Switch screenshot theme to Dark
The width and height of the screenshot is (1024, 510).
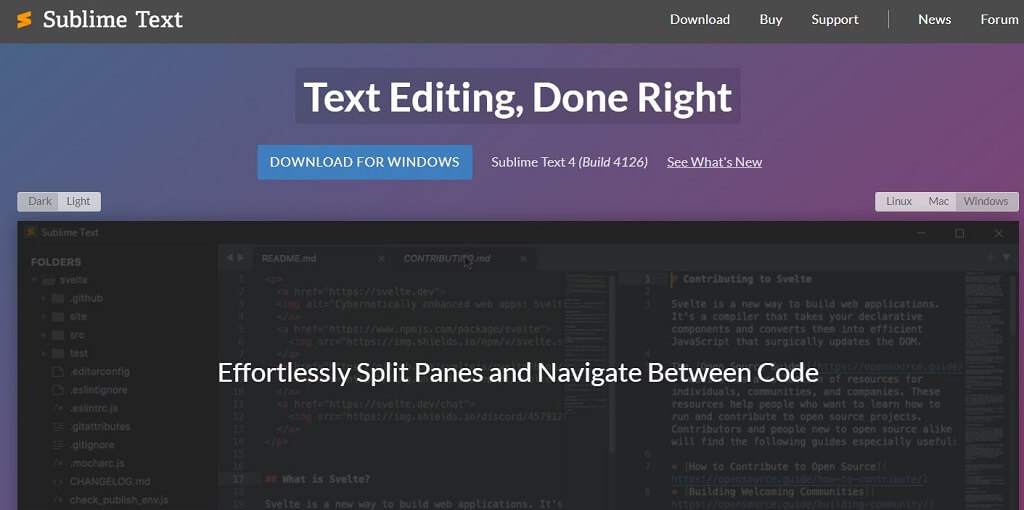[39, 201]
